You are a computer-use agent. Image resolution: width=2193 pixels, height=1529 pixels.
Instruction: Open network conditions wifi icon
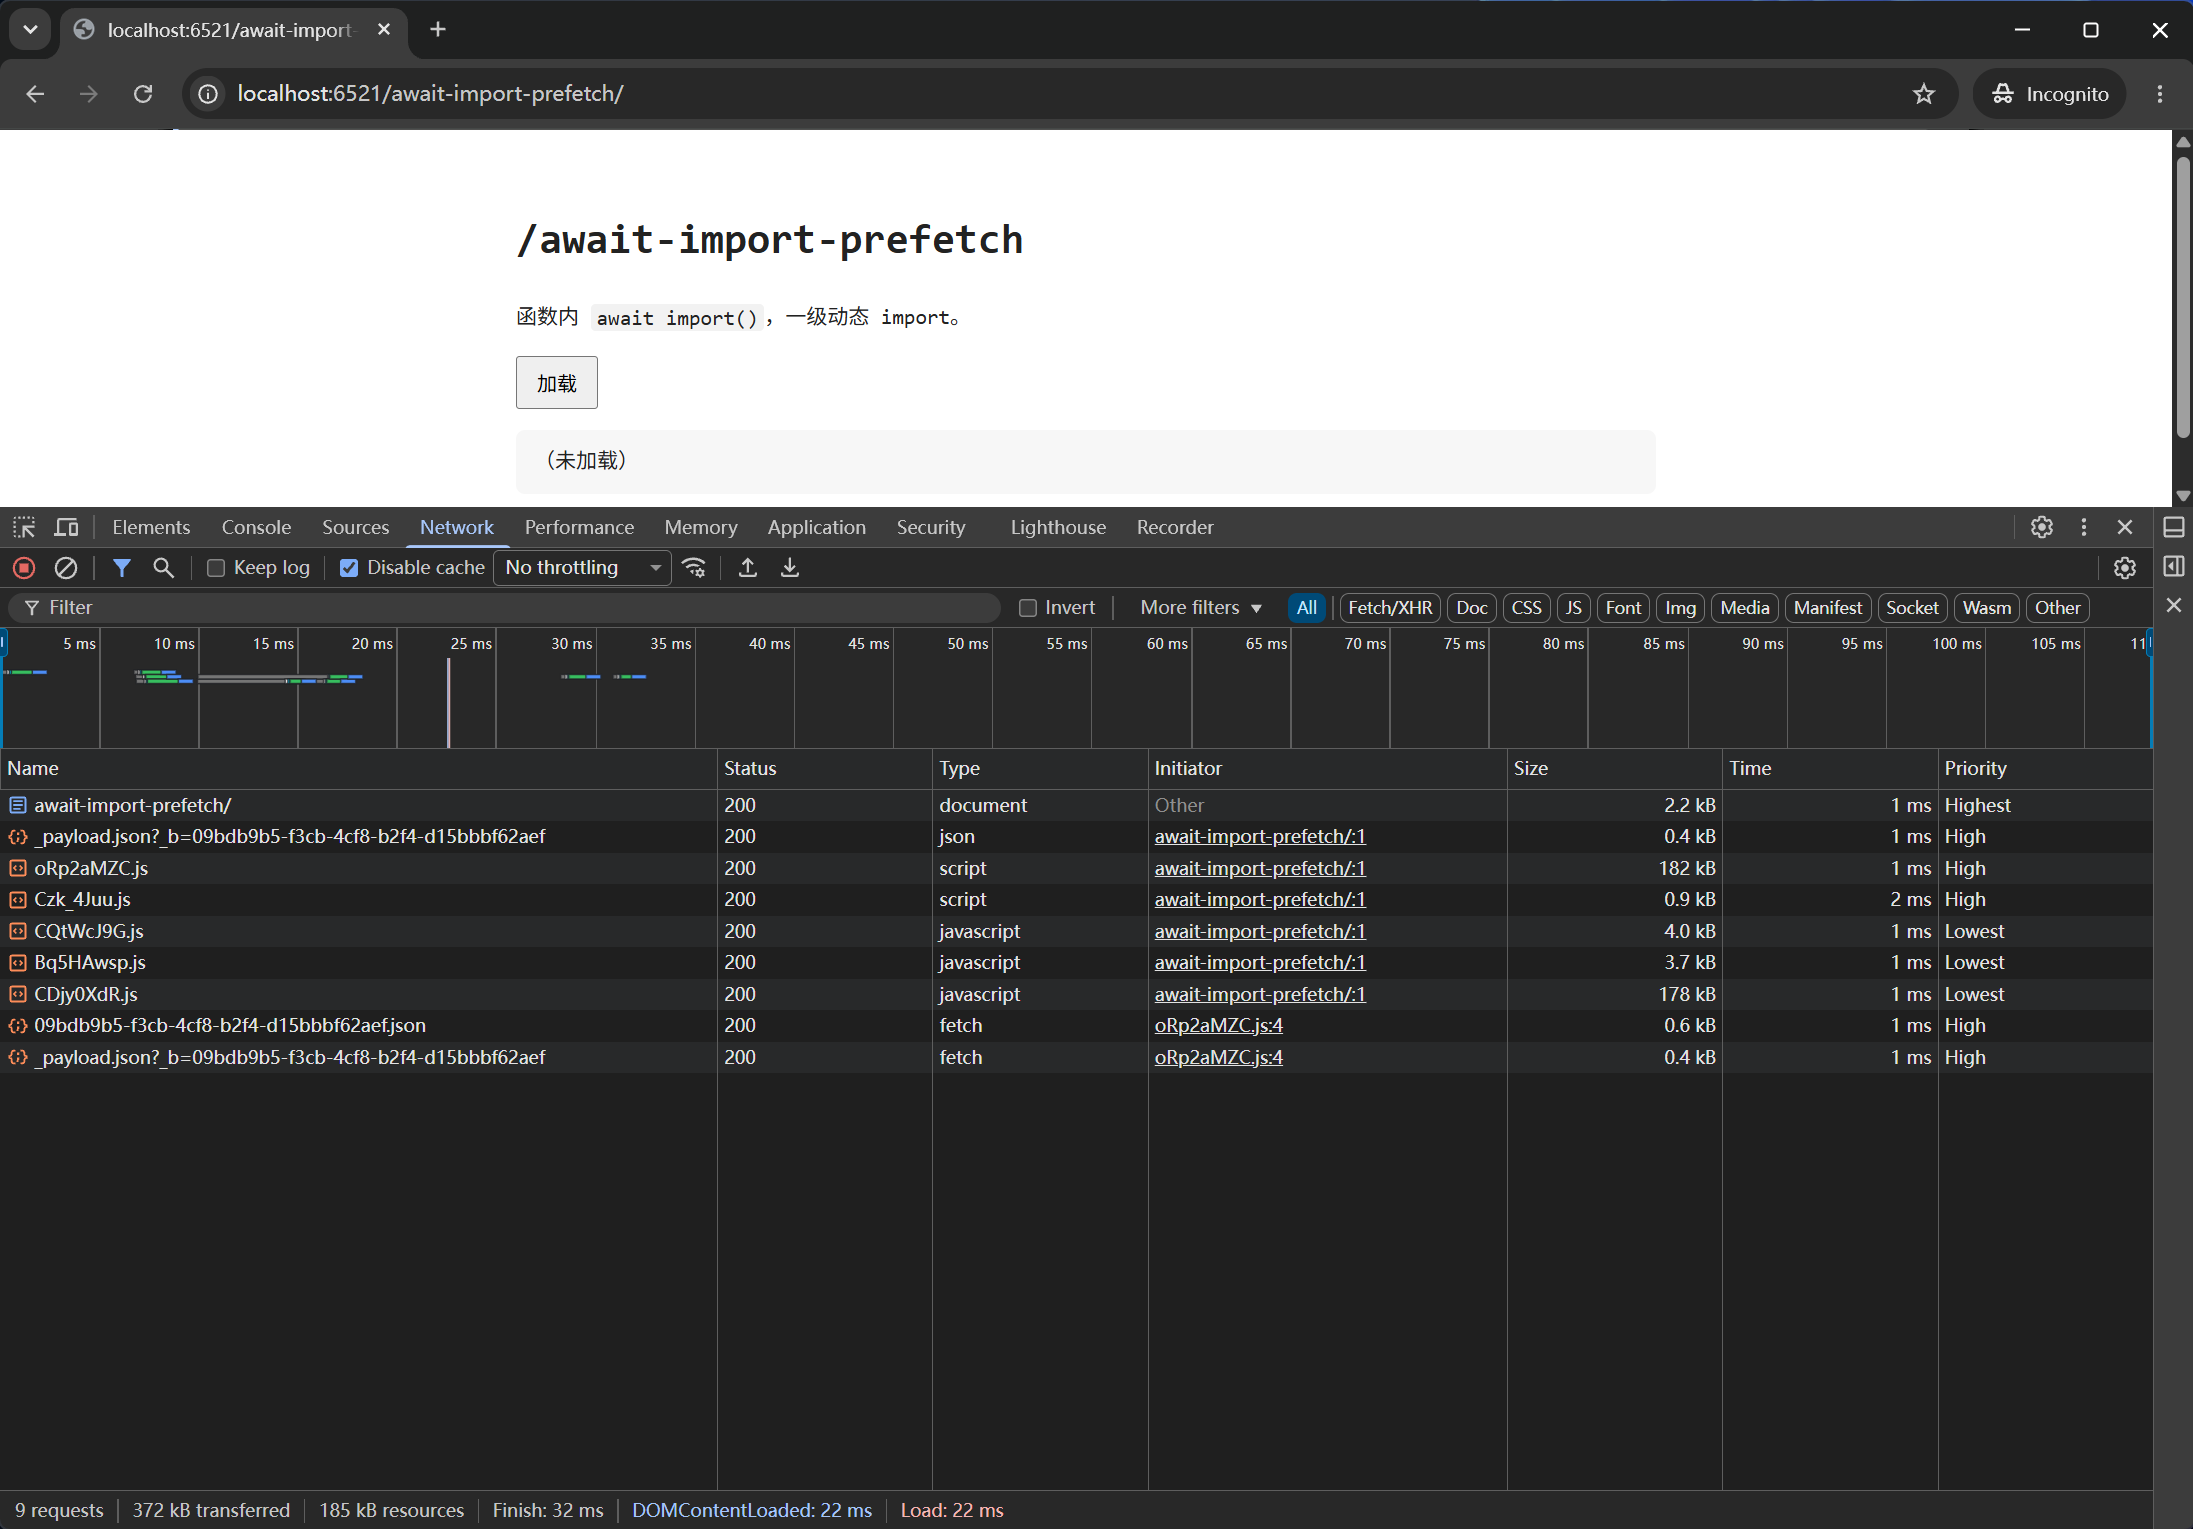[x=694, y=568]
